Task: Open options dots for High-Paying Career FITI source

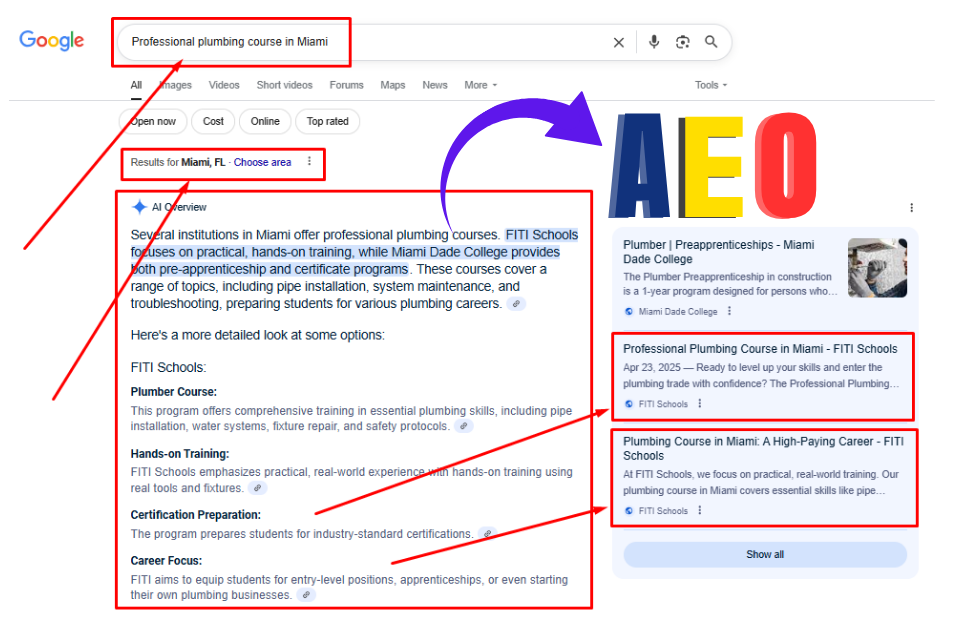Action: point(700,510)
